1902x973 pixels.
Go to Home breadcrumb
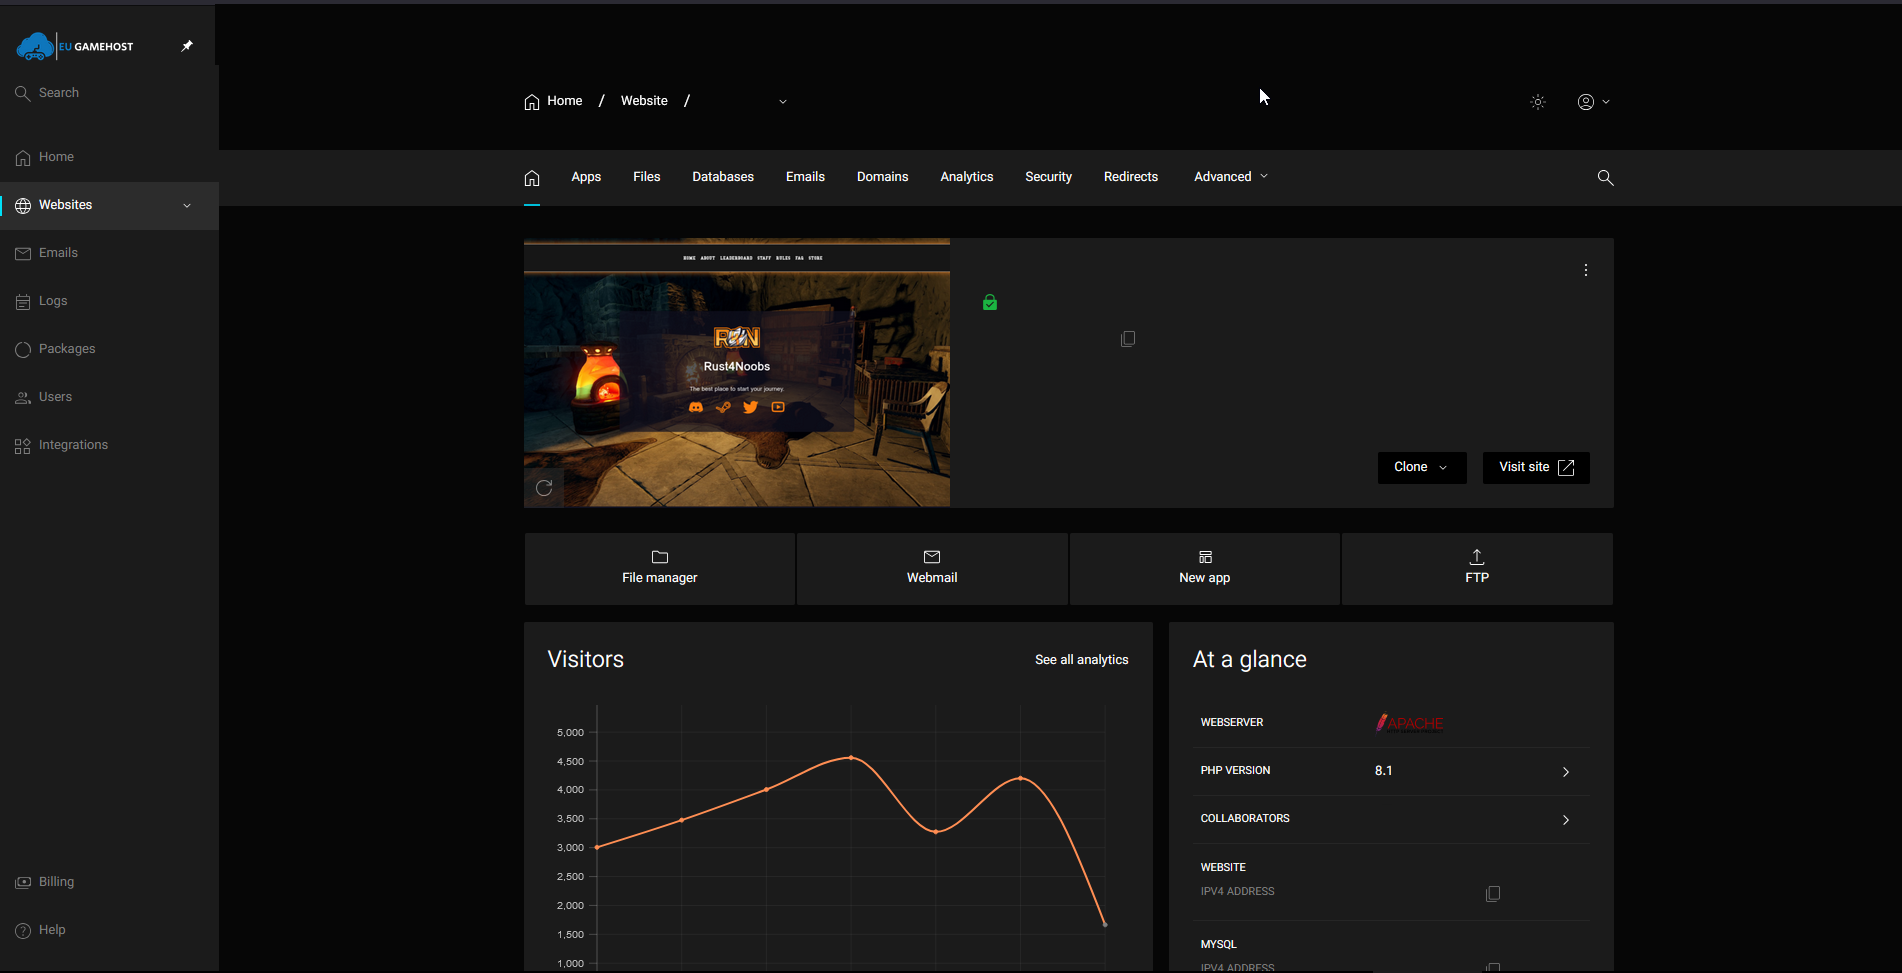click(x=553, y=101)
